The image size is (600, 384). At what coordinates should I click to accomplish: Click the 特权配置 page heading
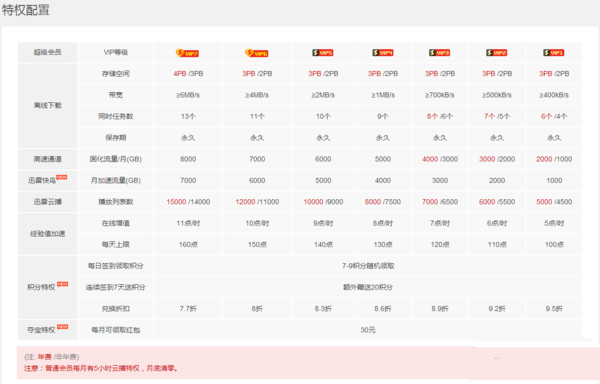tap(26, 10)
